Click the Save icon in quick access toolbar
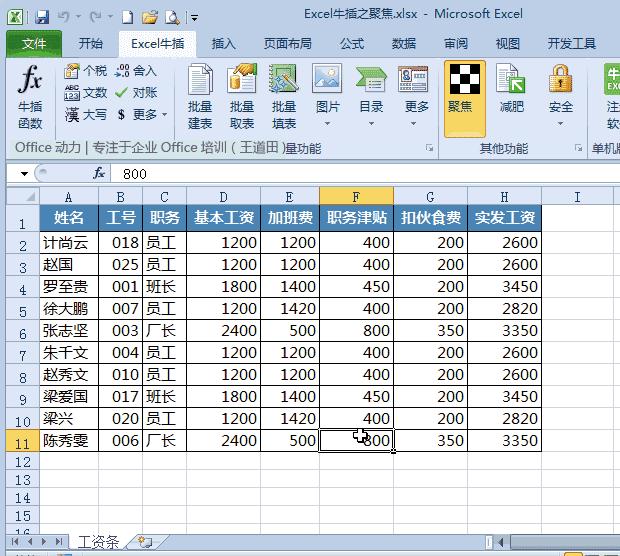This screenshot has height=556, width=620. 42,17
